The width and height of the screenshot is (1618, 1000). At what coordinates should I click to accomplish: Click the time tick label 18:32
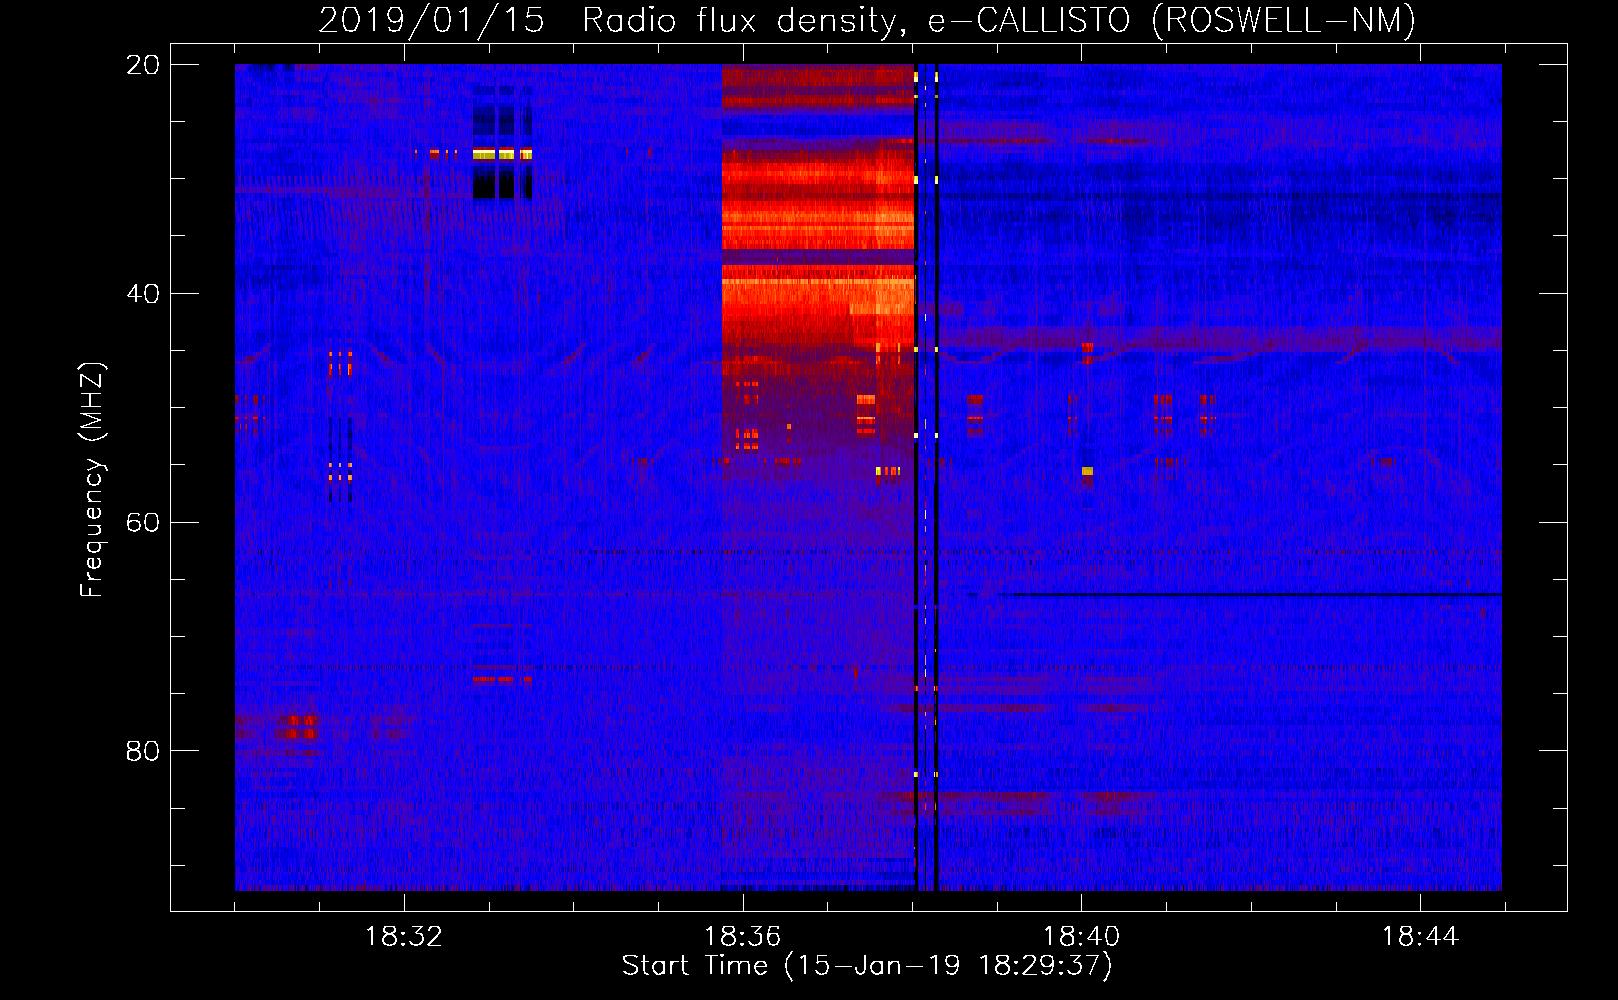click(404, 937)
